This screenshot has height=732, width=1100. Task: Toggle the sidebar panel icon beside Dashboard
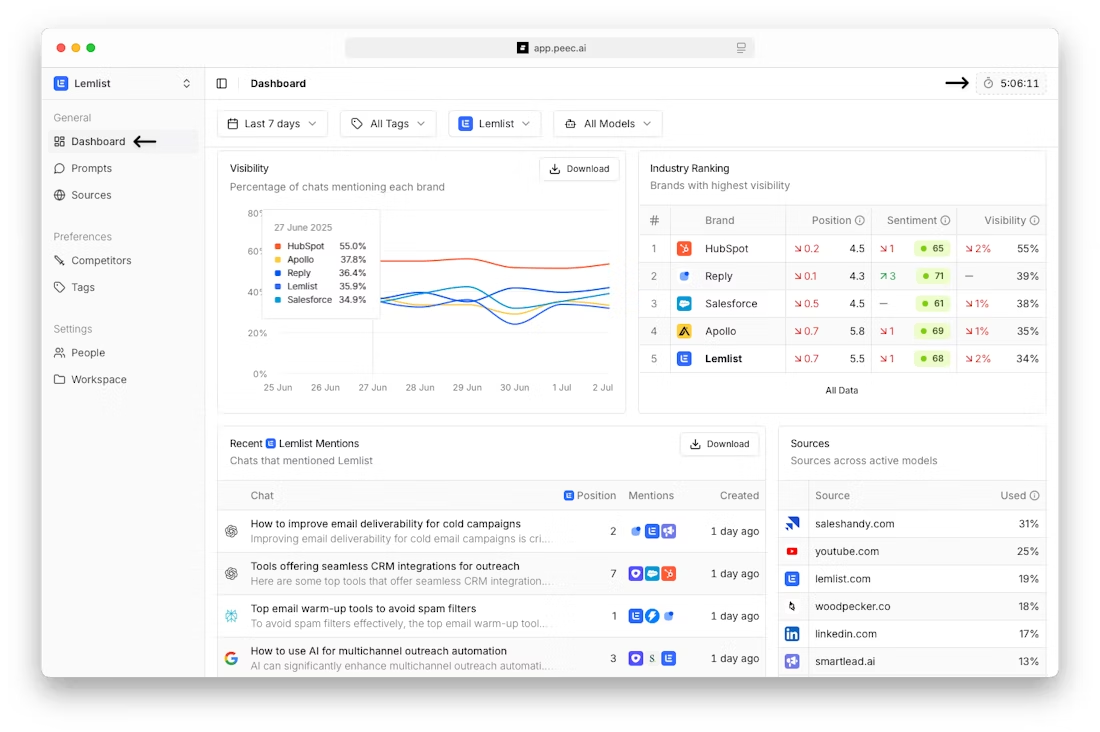coord(221,83)
